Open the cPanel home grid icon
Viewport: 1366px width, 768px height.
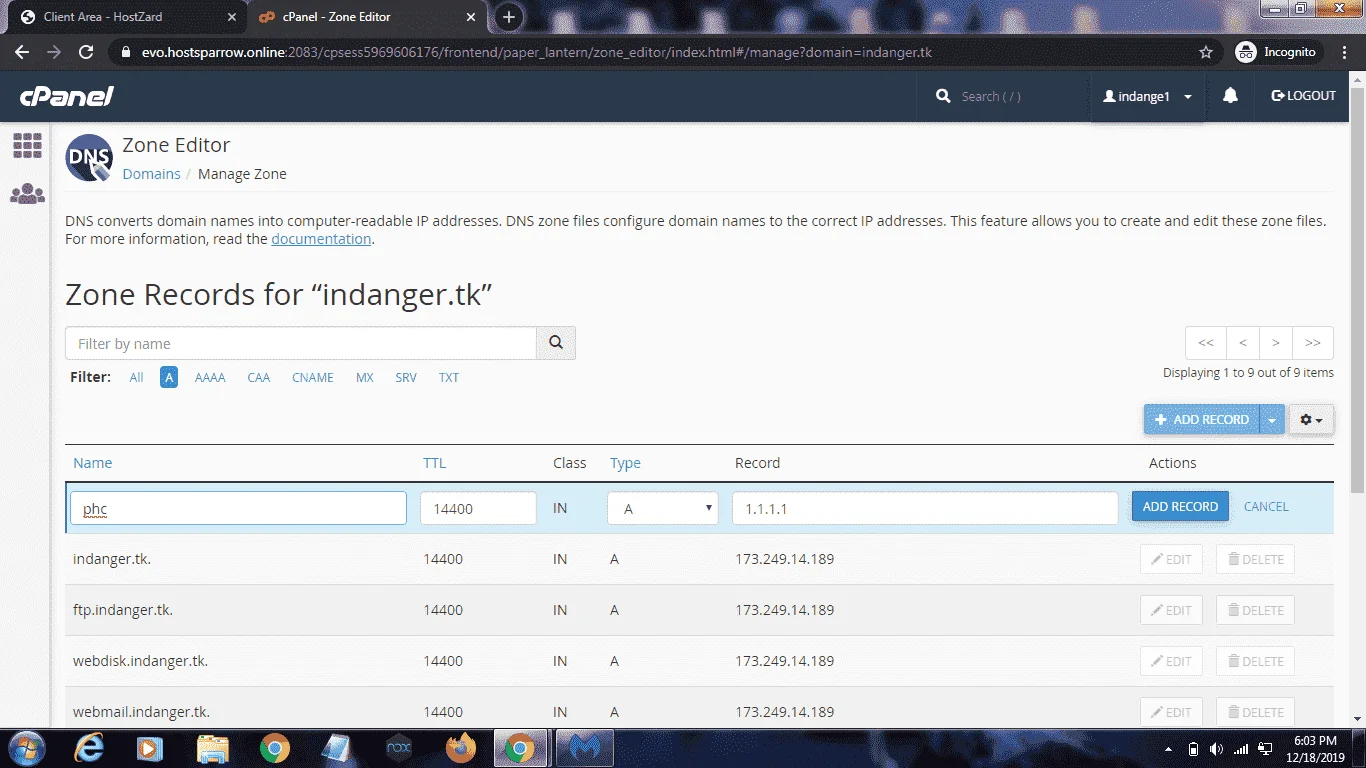click(x=27, y=146)
